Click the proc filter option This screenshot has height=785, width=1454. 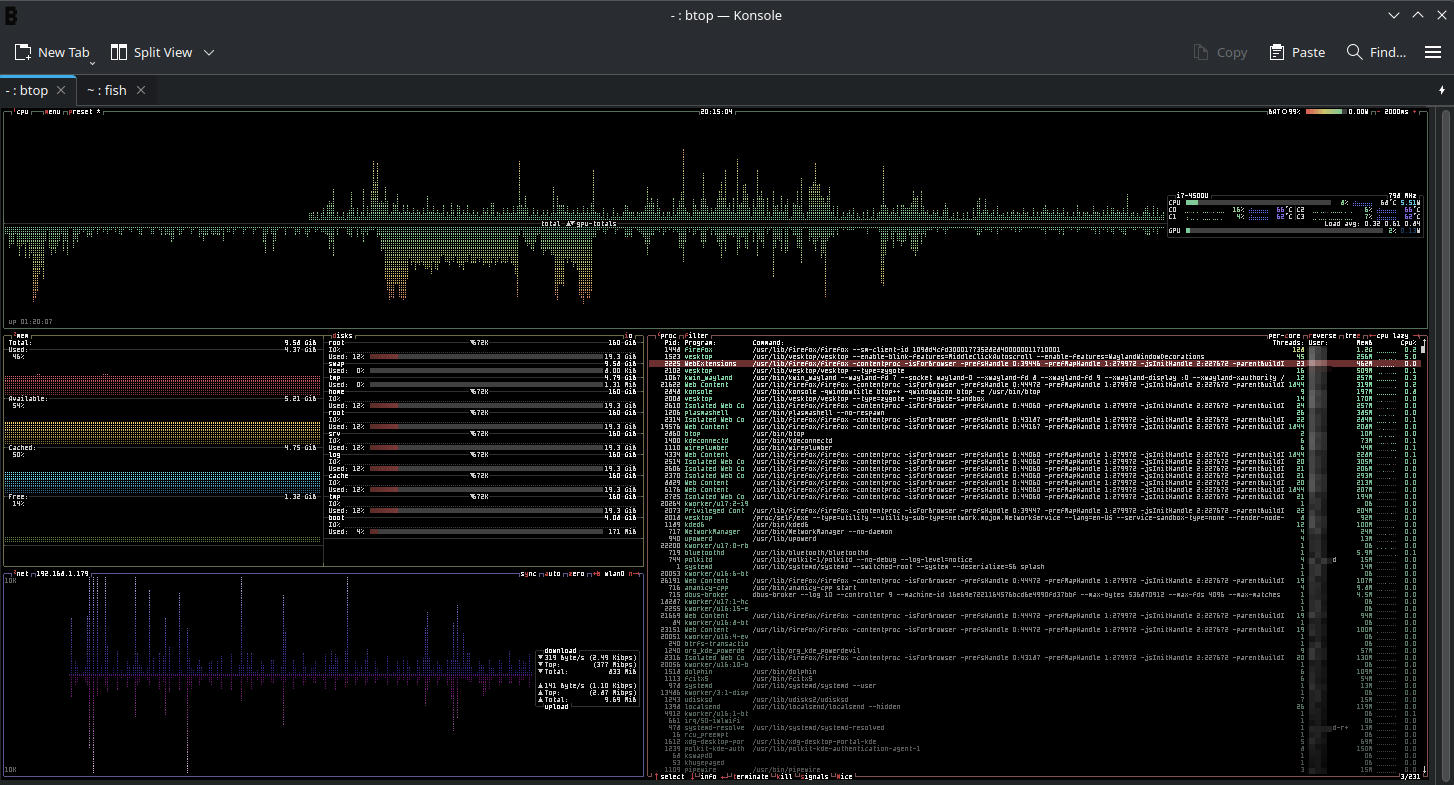click(x=697, y=336)
